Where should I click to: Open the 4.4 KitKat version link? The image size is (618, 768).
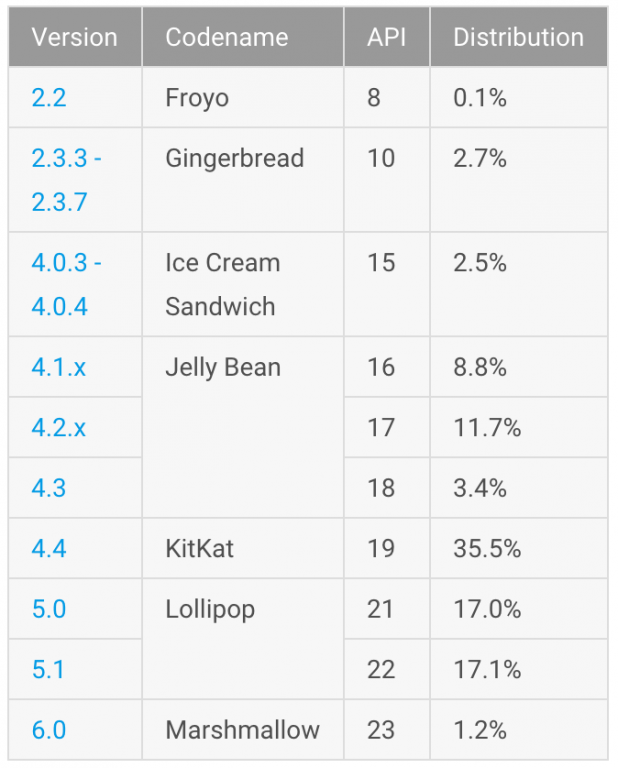point(49,548)
